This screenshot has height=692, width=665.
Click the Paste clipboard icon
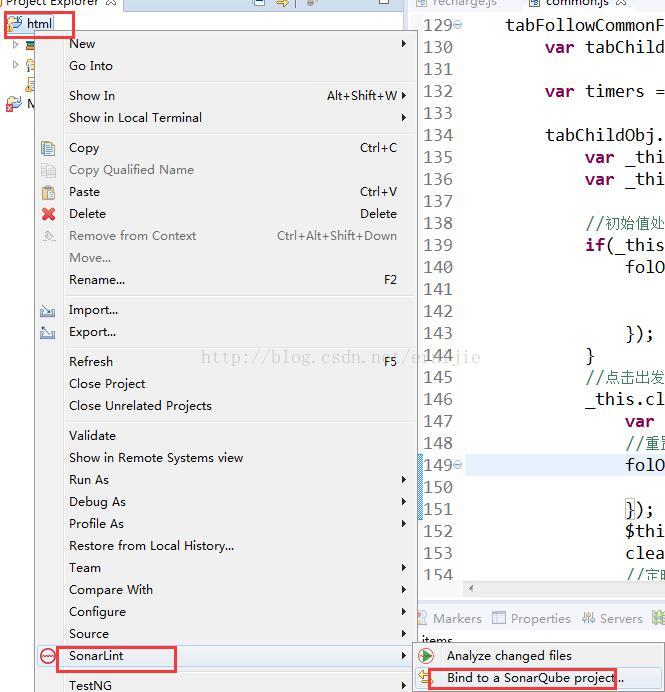coord(48,192)
